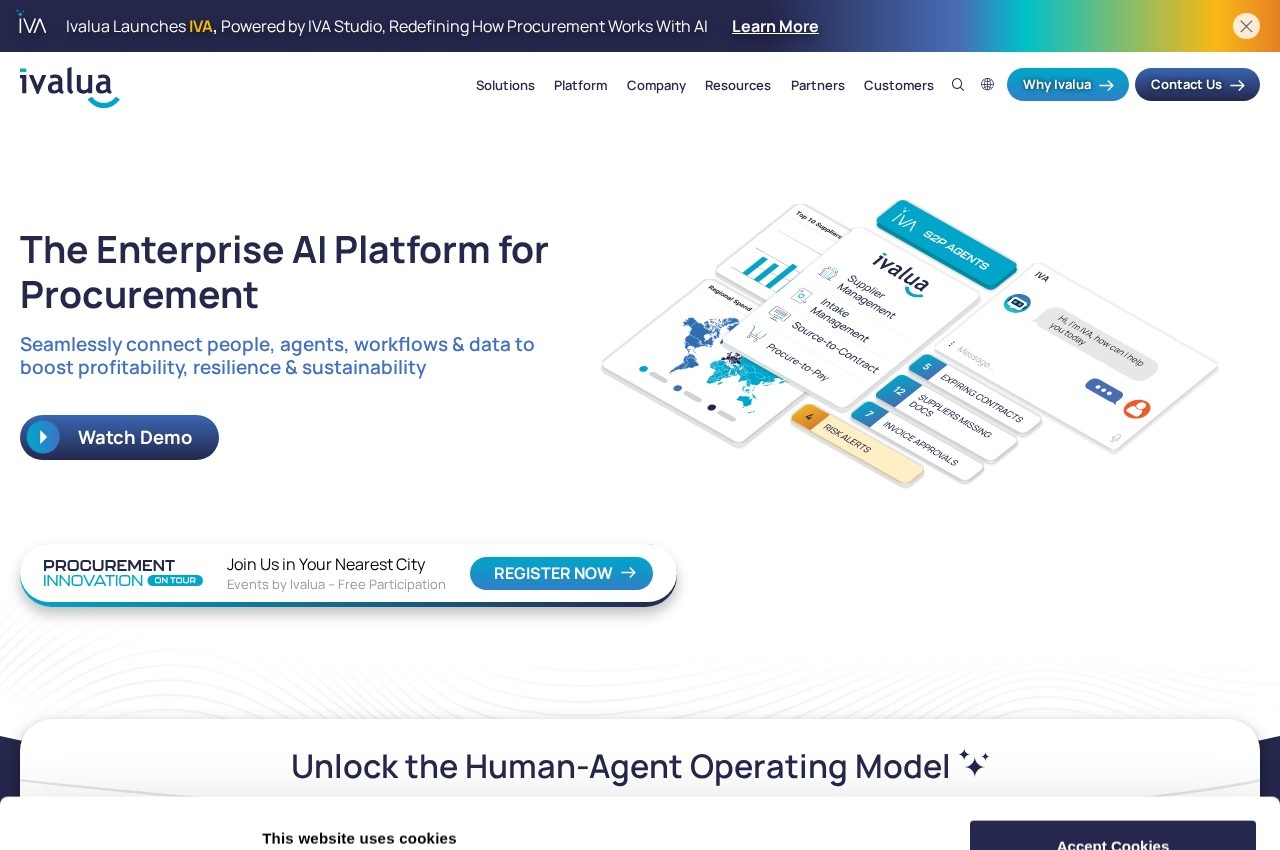This screenshot has height=850, width=1280.
Task: Open the Partners menu
Action: [x=818, y=85]
